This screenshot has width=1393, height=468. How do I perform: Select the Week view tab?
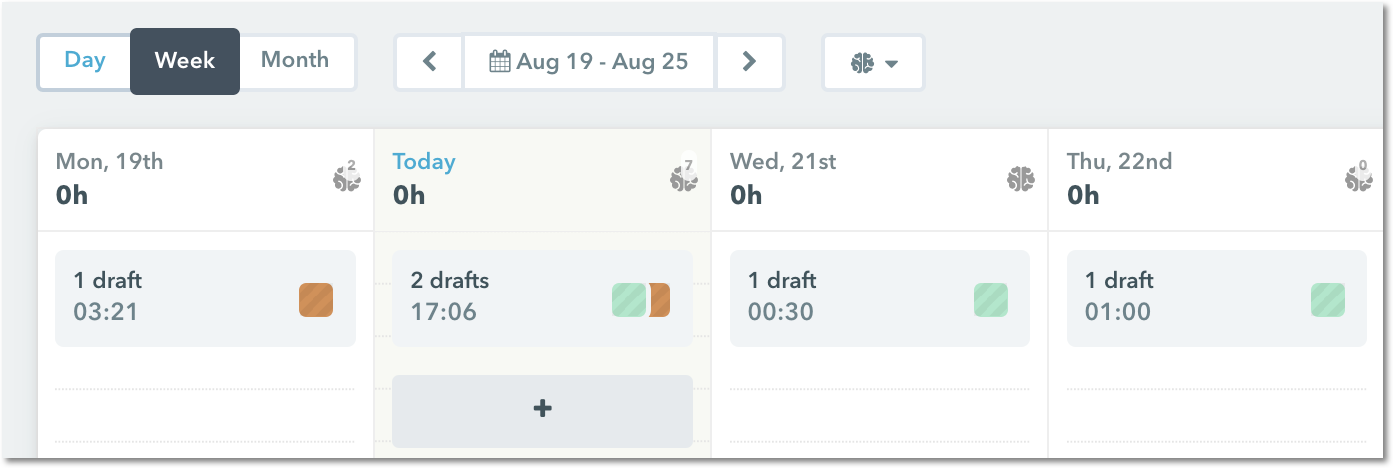point(185,61)
